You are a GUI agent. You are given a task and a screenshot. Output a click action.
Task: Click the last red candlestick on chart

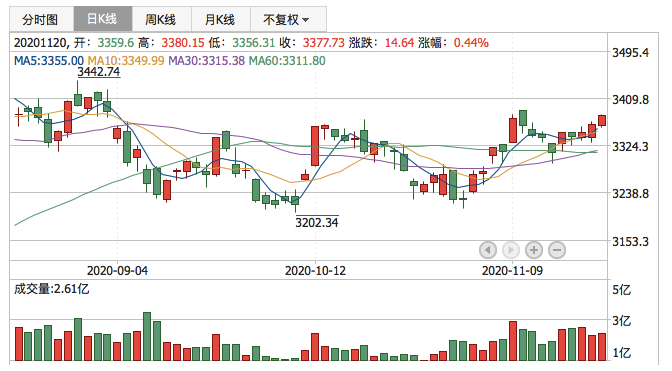602,120
